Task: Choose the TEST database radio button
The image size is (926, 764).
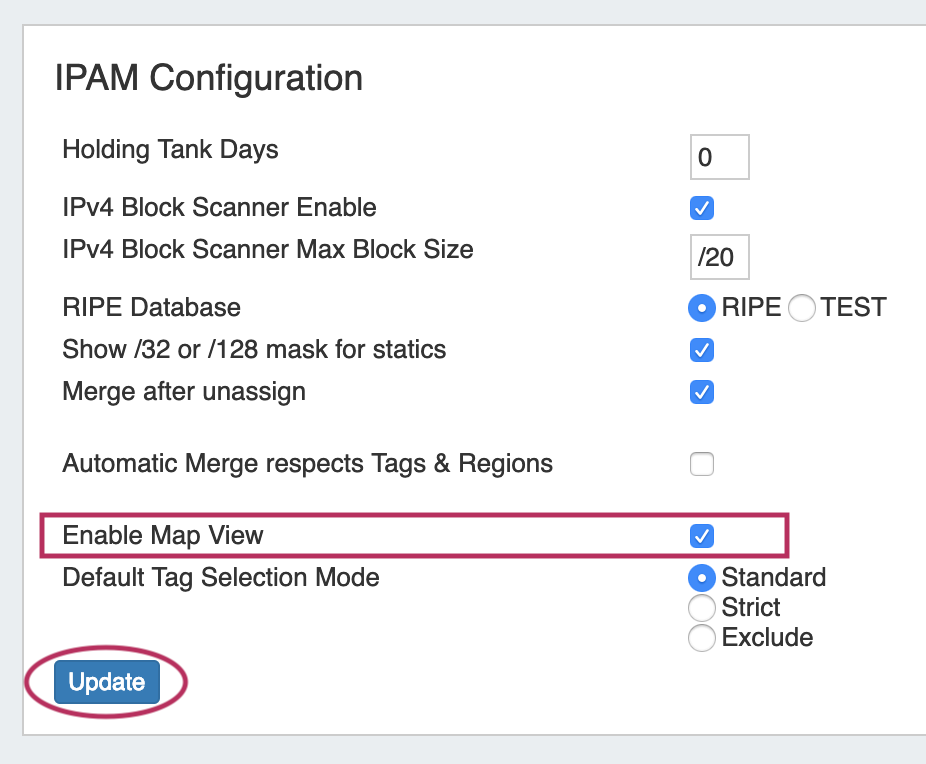Action: point(802,308)
